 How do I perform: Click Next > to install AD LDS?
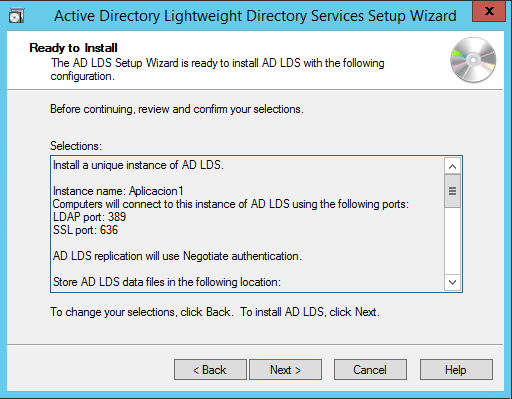285,370
